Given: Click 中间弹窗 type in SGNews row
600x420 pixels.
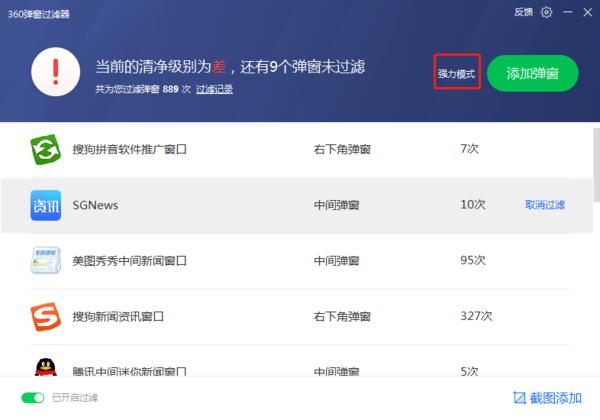Looking at the screenshot, I should [336, 205].
